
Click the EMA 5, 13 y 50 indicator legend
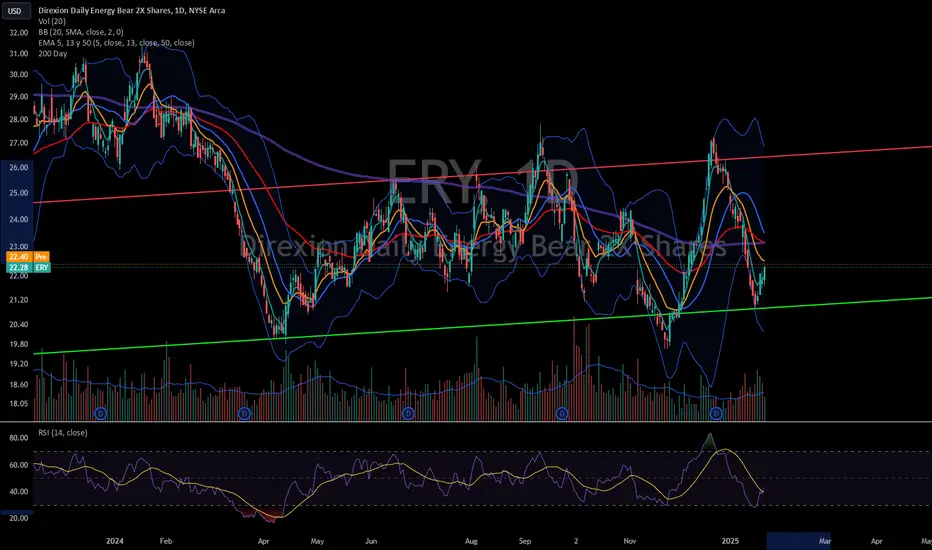pyautogui.click(x=116, y=43)
